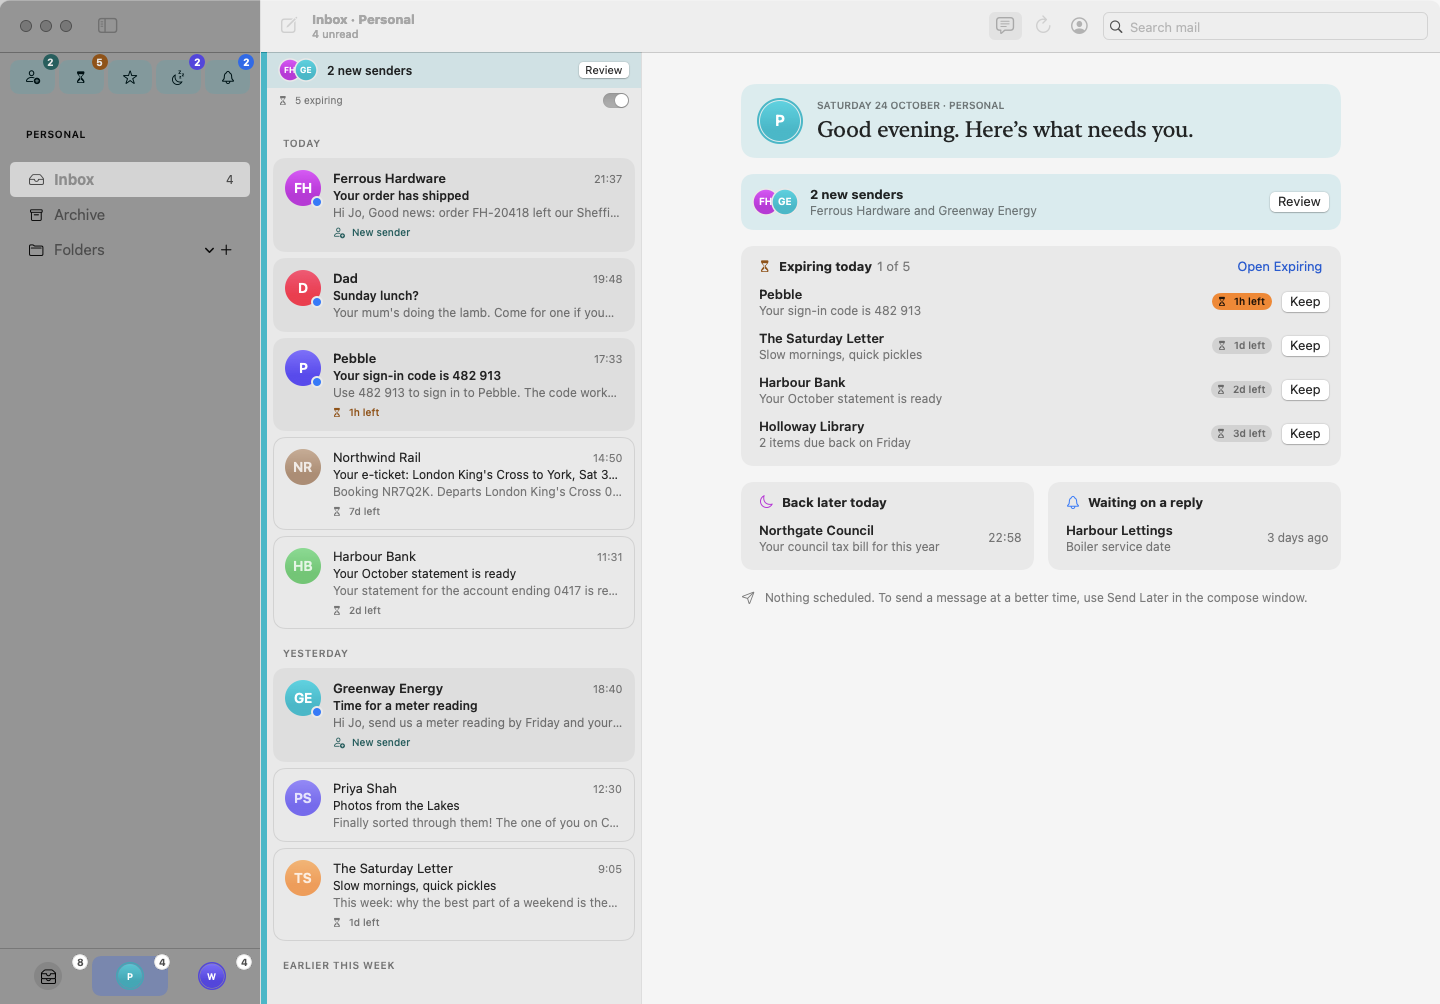
Task: Open Northgate Council back-later item
Action: [x=888, y=538]
